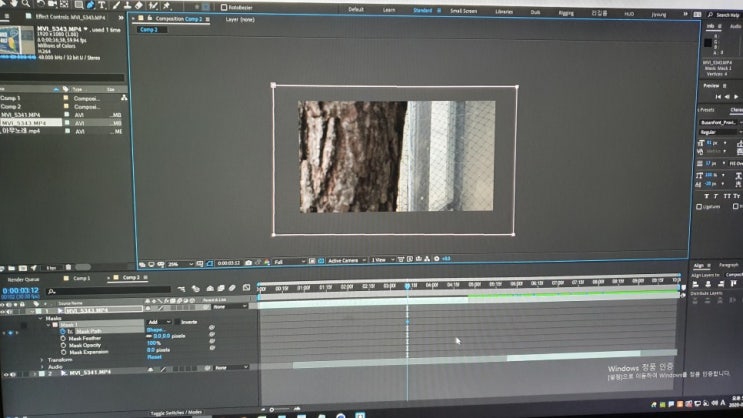
Task: Select the Rotation tool
Action: click(40, 4)
